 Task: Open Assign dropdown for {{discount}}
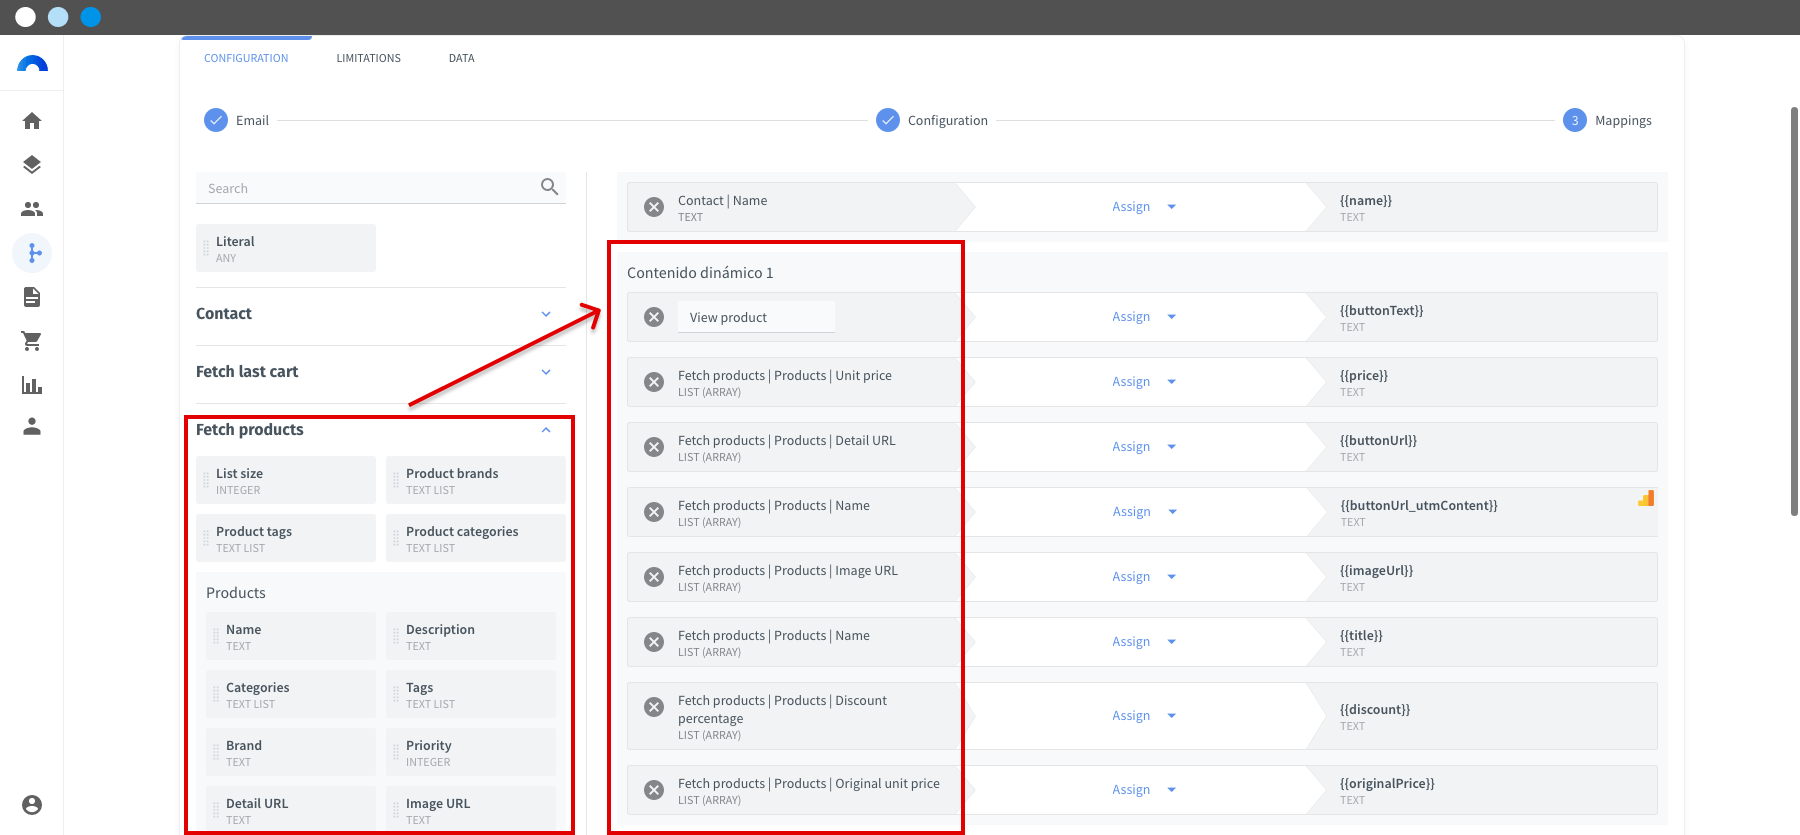(x=1144, y=716)
